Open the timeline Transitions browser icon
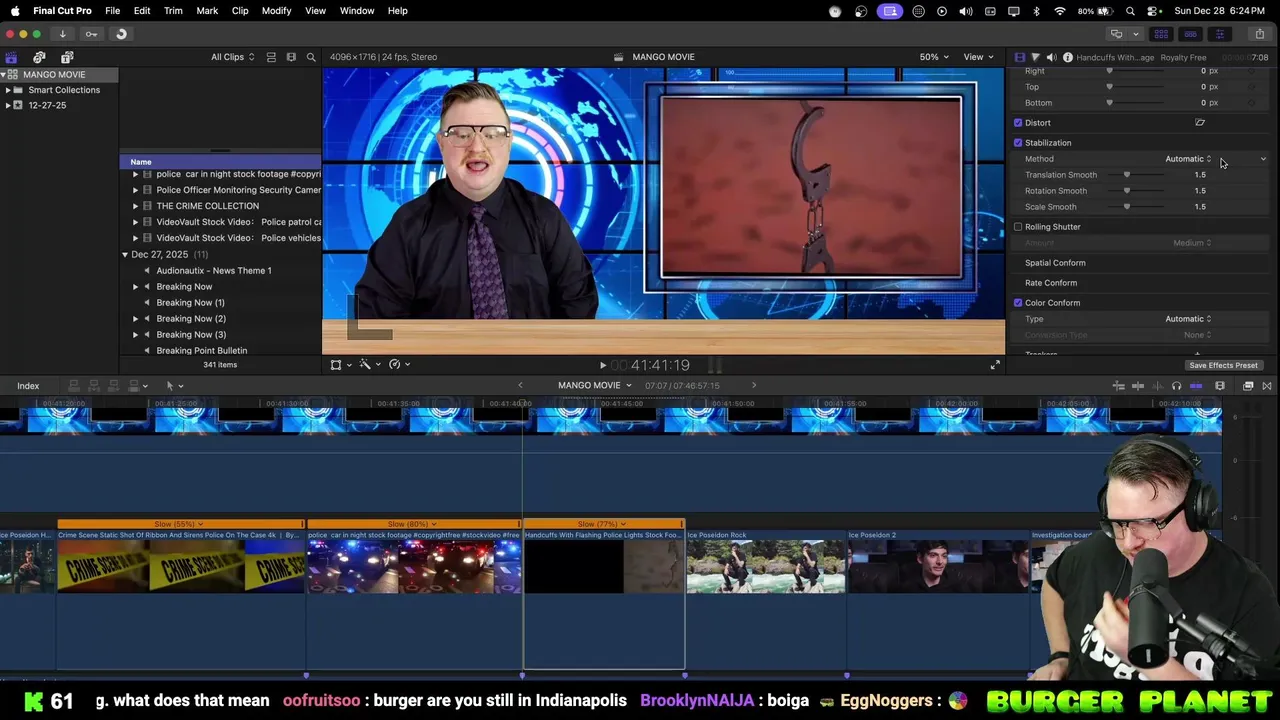This screenshot has height=720, width=1280. point(1267,386)
